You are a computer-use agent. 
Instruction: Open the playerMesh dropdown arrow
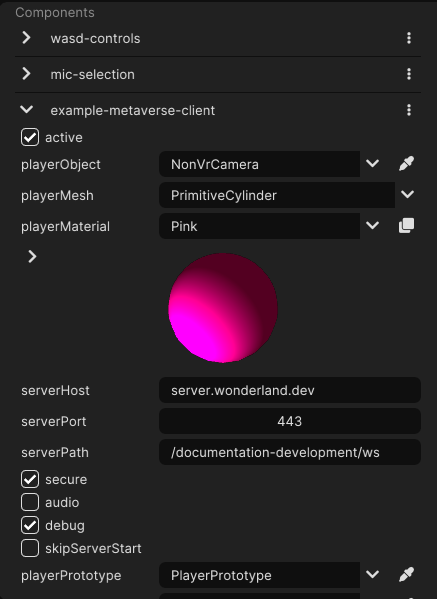pyautogui.click(x=408, y=195)
